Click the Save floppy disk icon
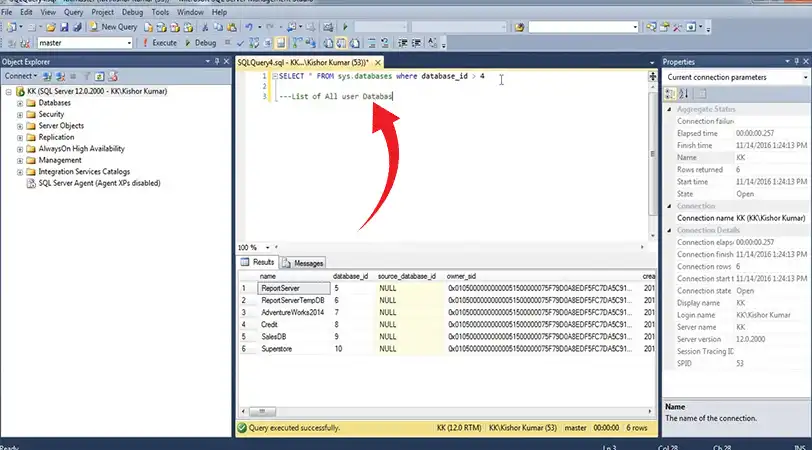The image size is (812, 450). point(64,27)
